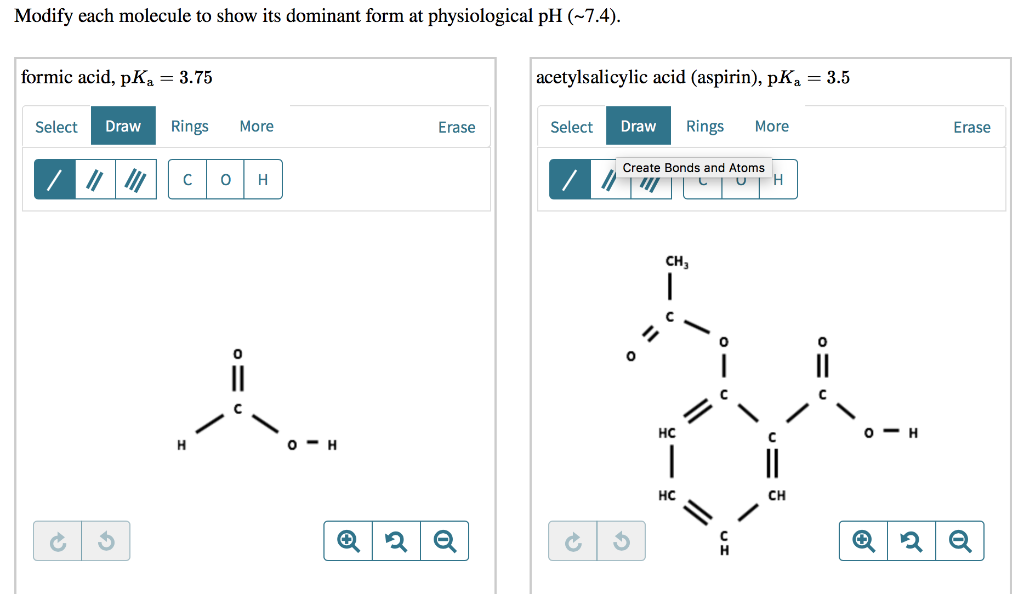
Task: Click the zoom out icon under aspirin
Action: point(960,540)
